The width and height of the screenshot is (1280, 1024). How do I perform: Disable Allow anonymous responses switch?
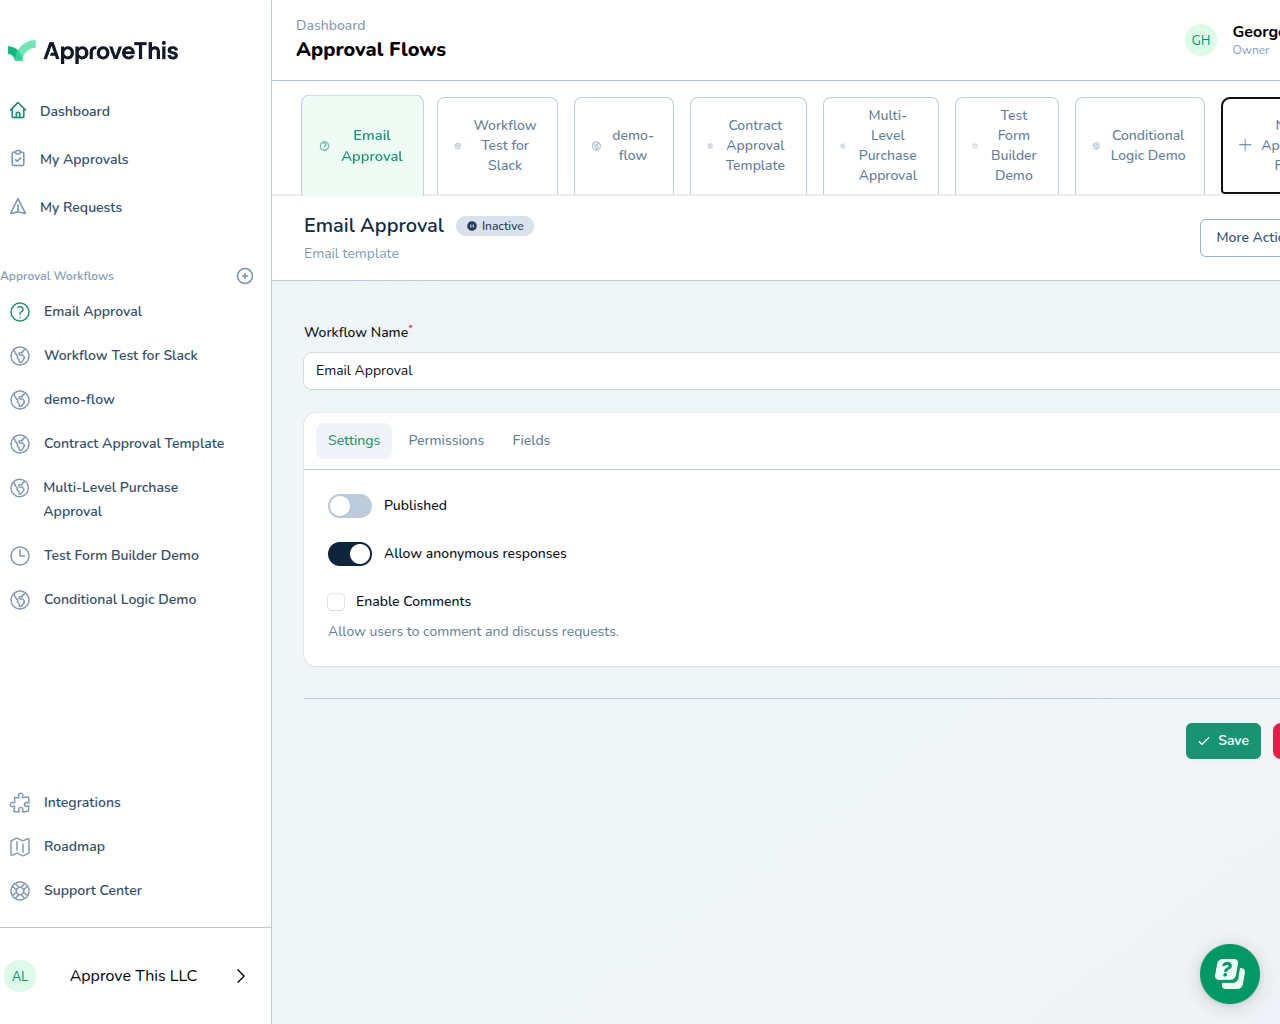pos(350,554)
